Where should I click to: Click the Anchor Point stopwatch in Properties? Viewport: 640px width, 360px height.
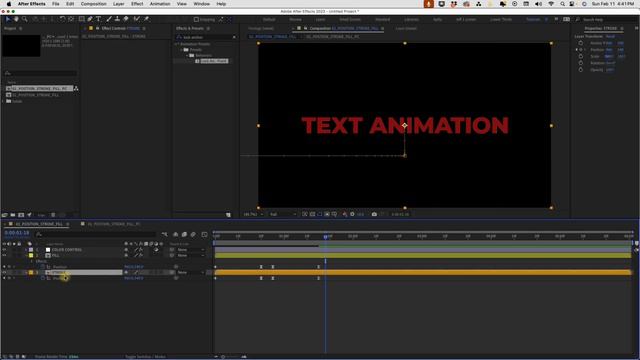click(x=581, y=43)
